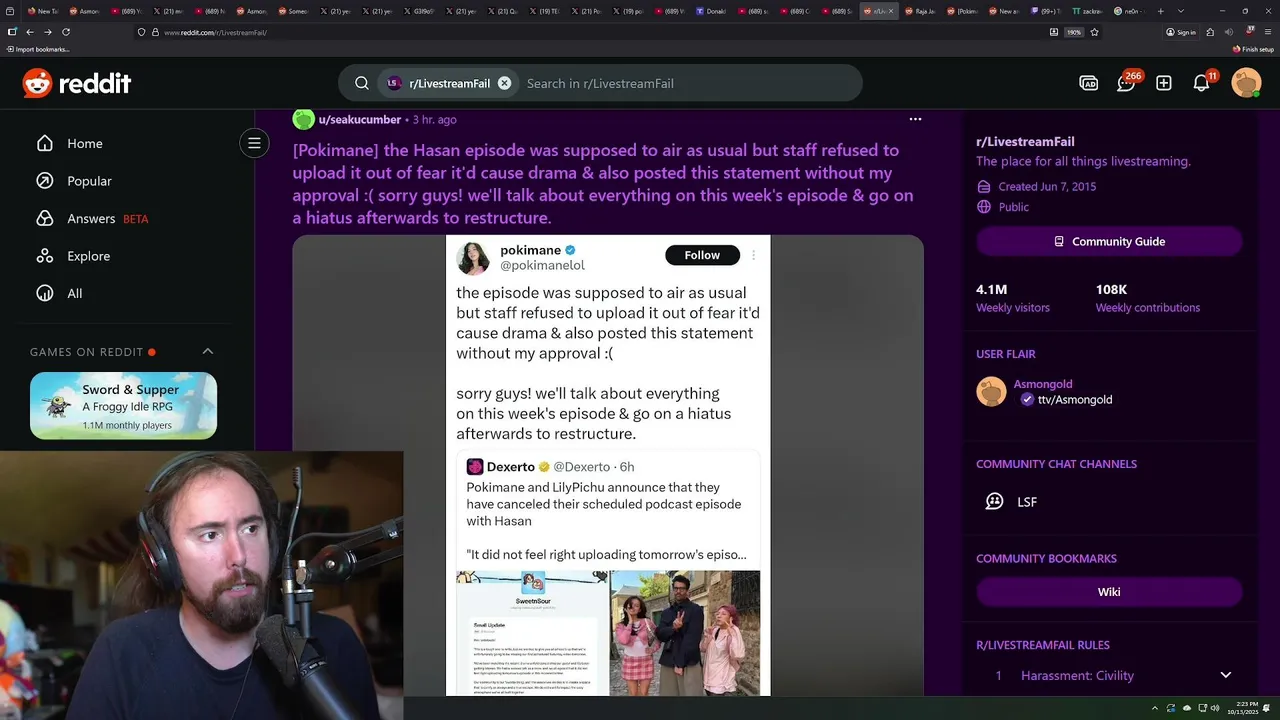The height and width of the screenshot is (720, 1280).
Task: Reload the page
Action: point(66,32)
